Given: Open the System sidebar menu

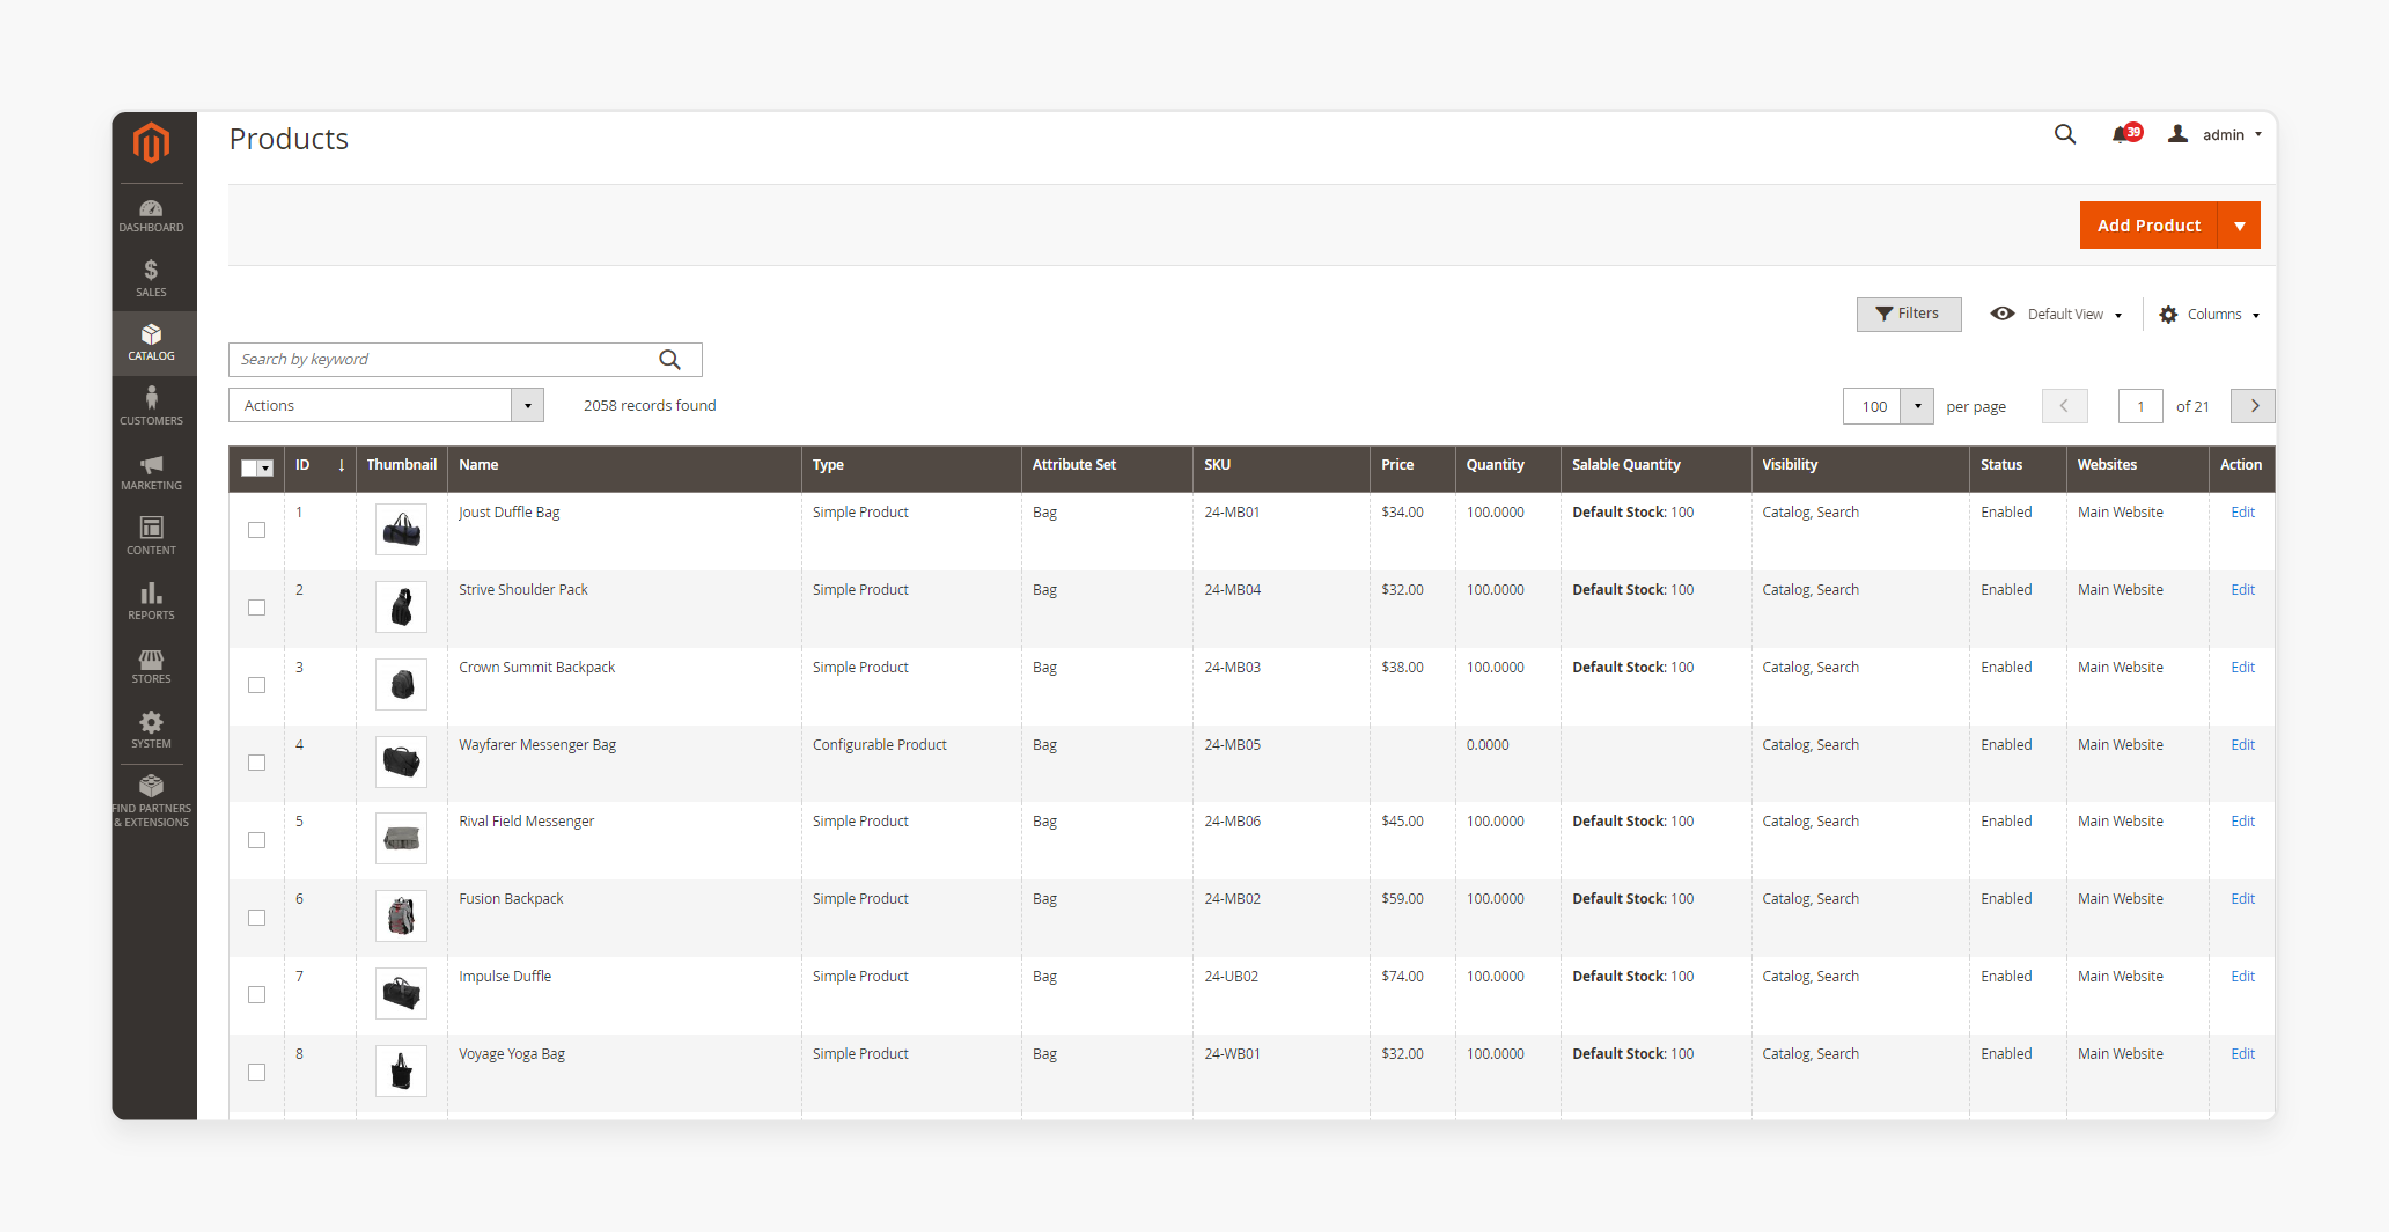Looking at the screenshot, I should point(151,730).
